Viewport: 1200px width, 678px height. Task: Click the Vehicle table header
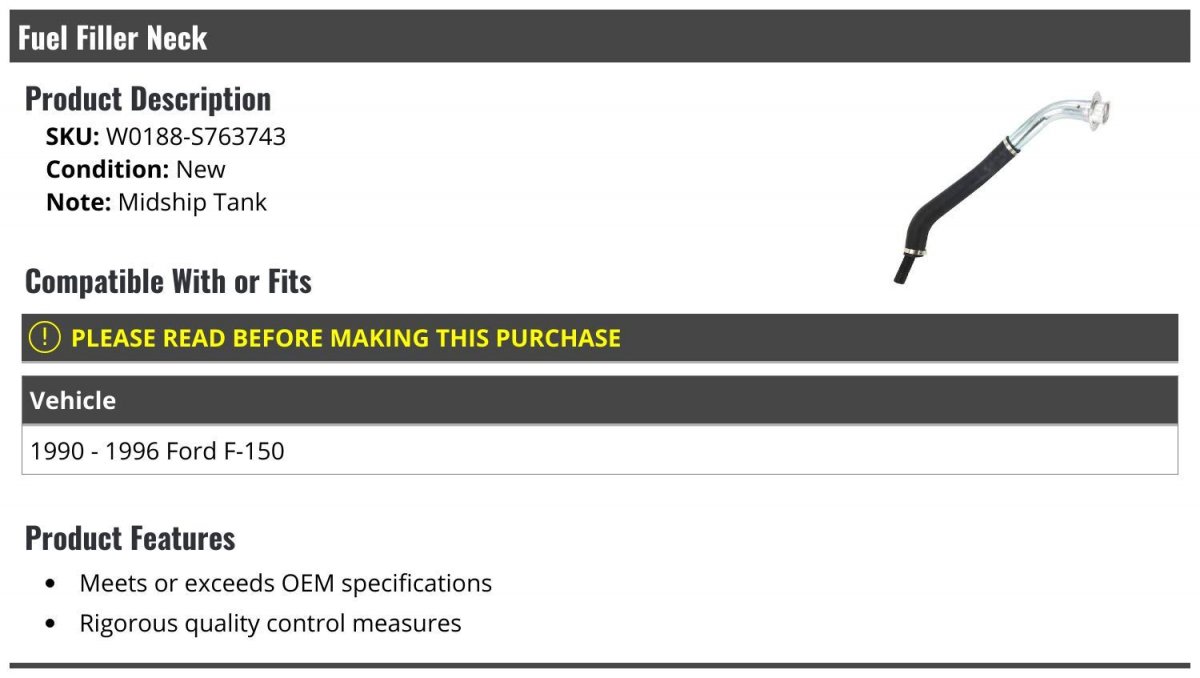point(600,400)
